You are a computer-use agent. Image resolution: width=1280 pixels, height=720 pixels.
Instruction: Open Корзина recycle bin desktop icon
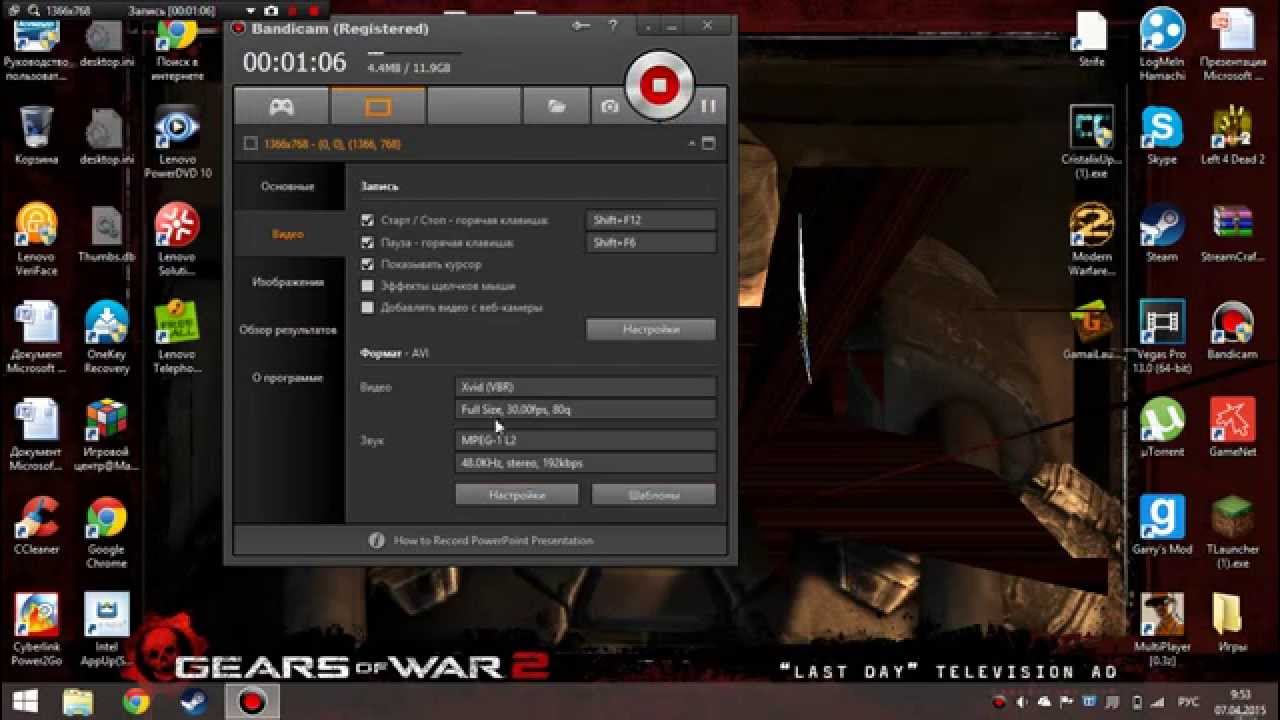point(37,135)
